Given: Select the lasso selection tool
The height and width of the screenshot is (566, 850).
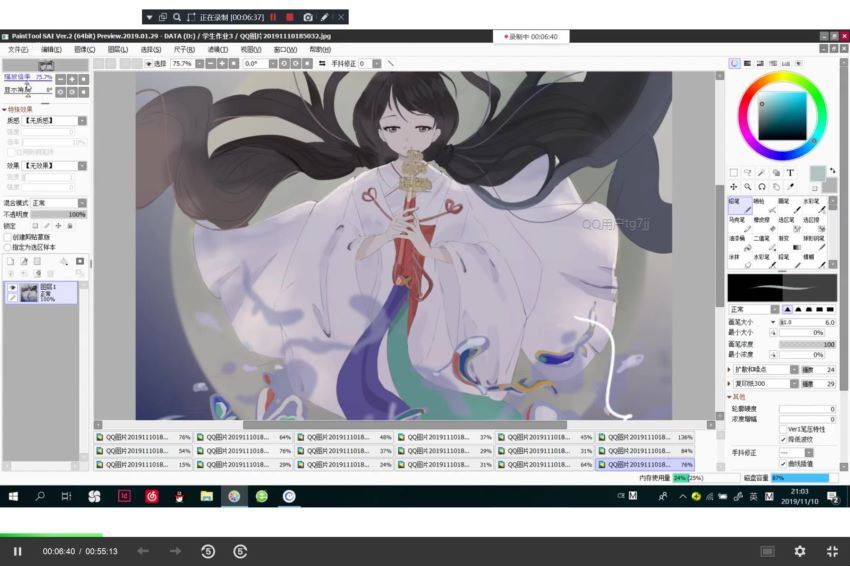Looking at the screenshot, I should tap(748, 173).
